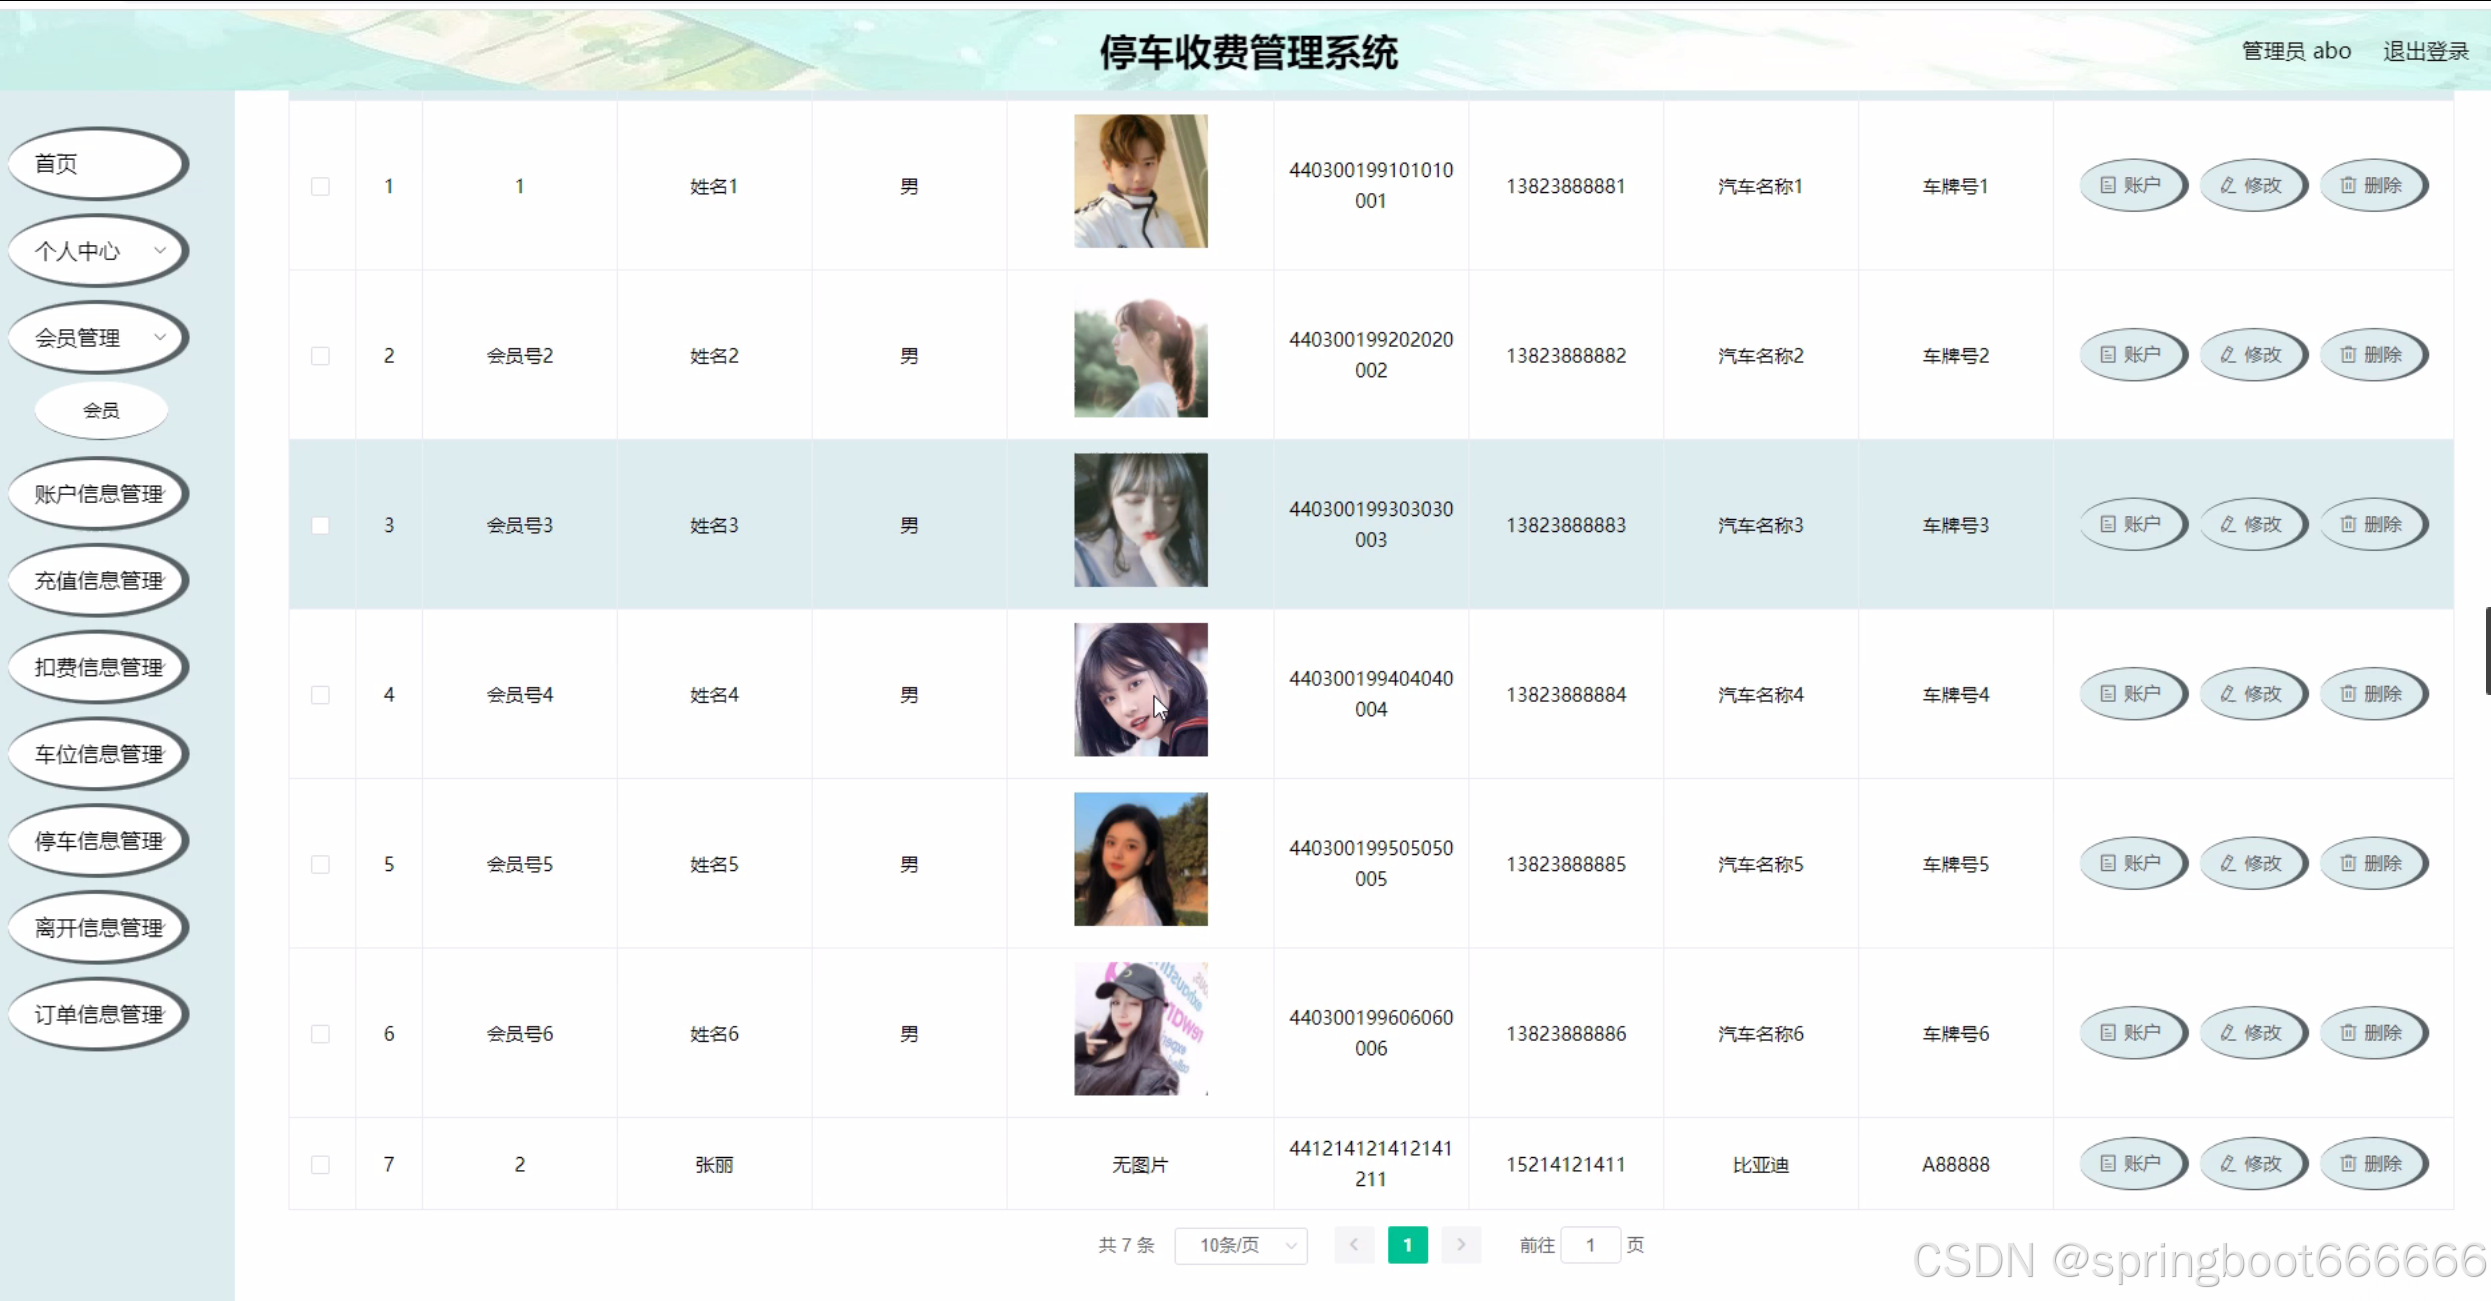2491x1301 pixels.
Task: Click the 前往 page number input field
Action: (x=1589, y=1245)
